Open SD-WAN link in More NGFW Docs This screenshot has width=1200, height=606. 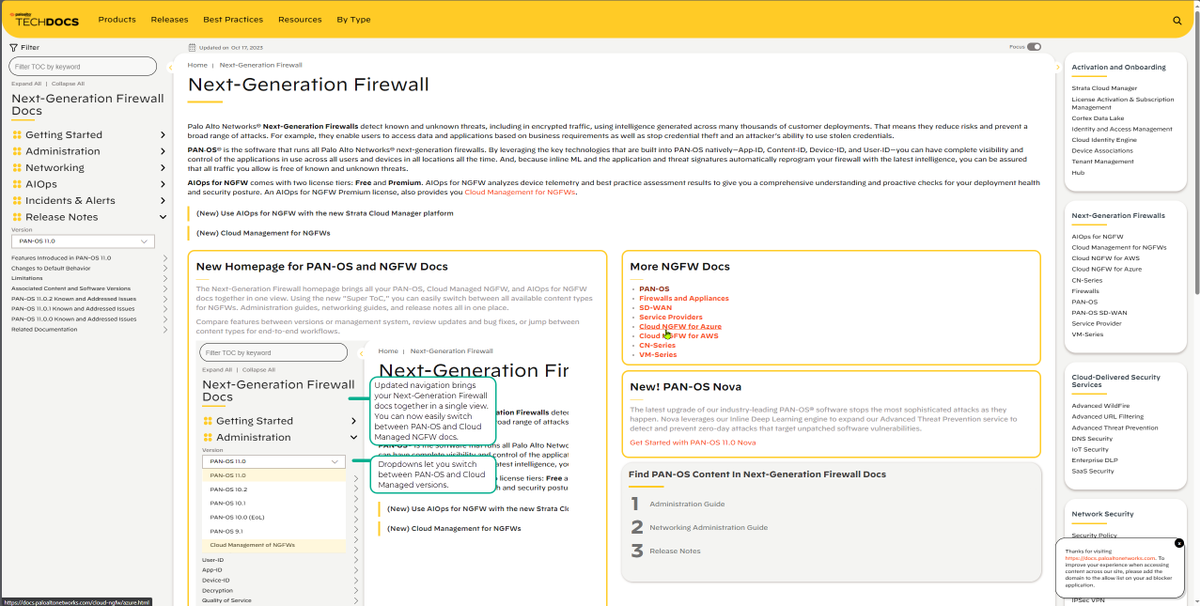click(656, 308)
